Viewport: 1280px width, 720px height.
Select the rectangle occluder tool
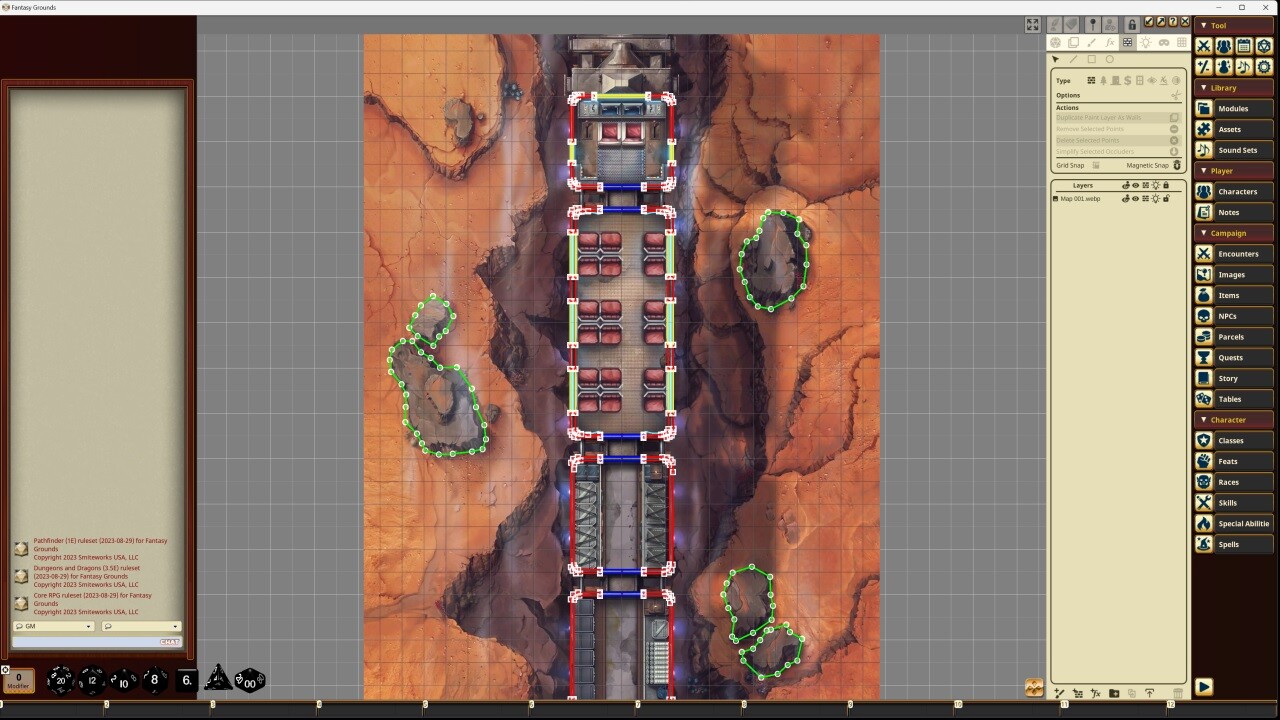[x=1092, y=59]
